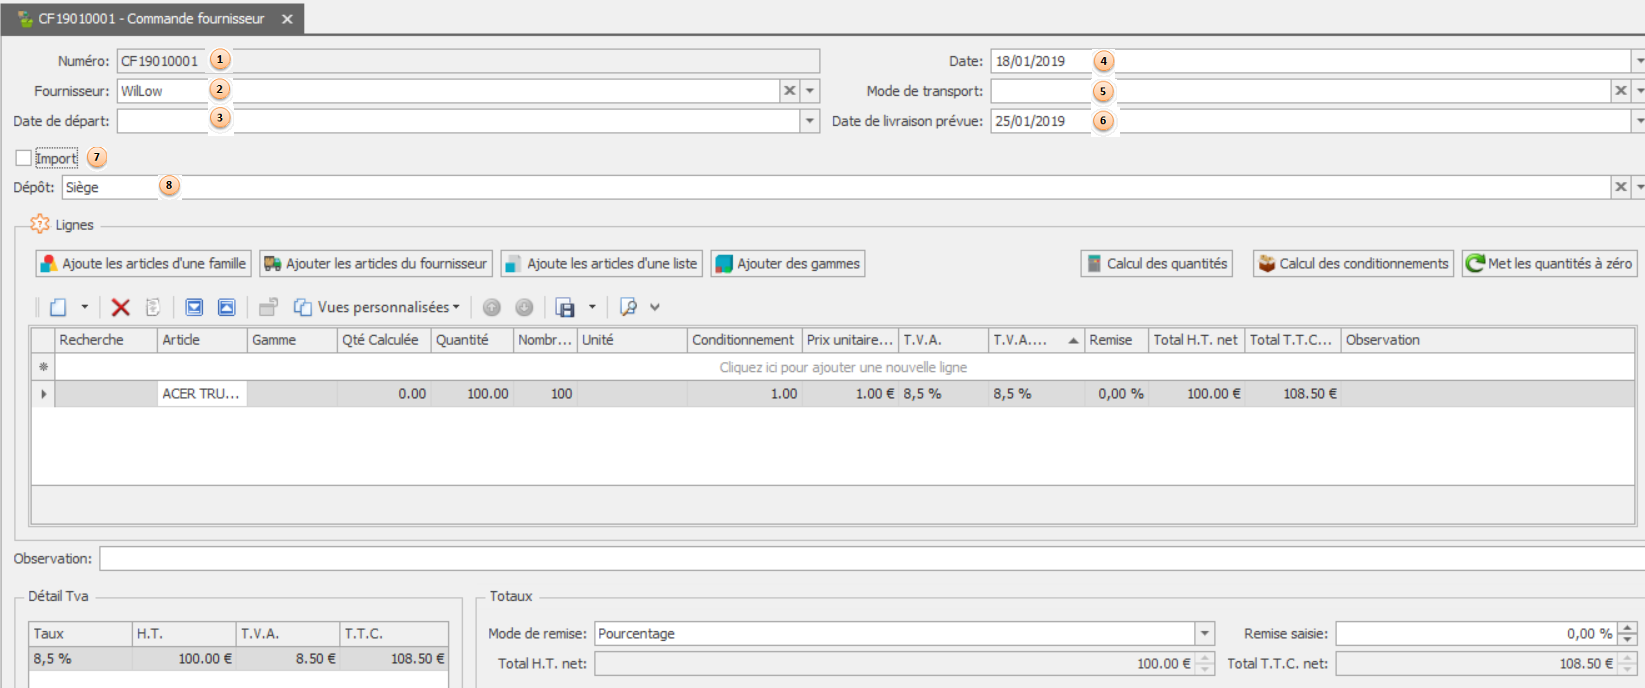
Task: Select the ACER TRU... article cell
Action: [202, 394]
